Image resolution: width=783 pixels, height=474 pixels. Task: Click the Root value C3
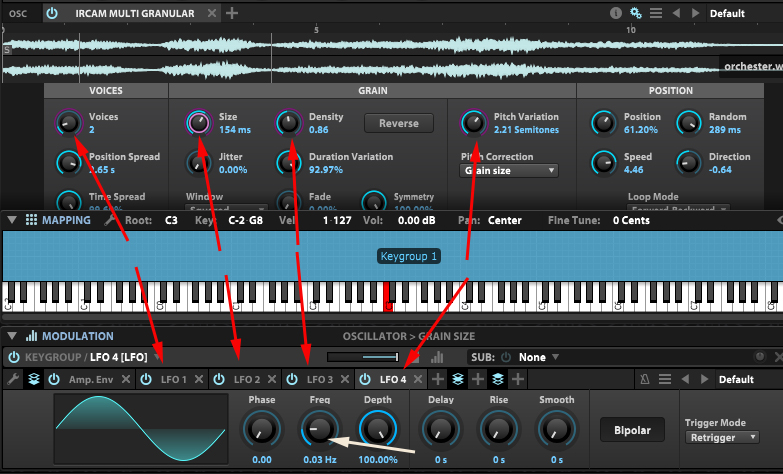click(x=171, y=220)
